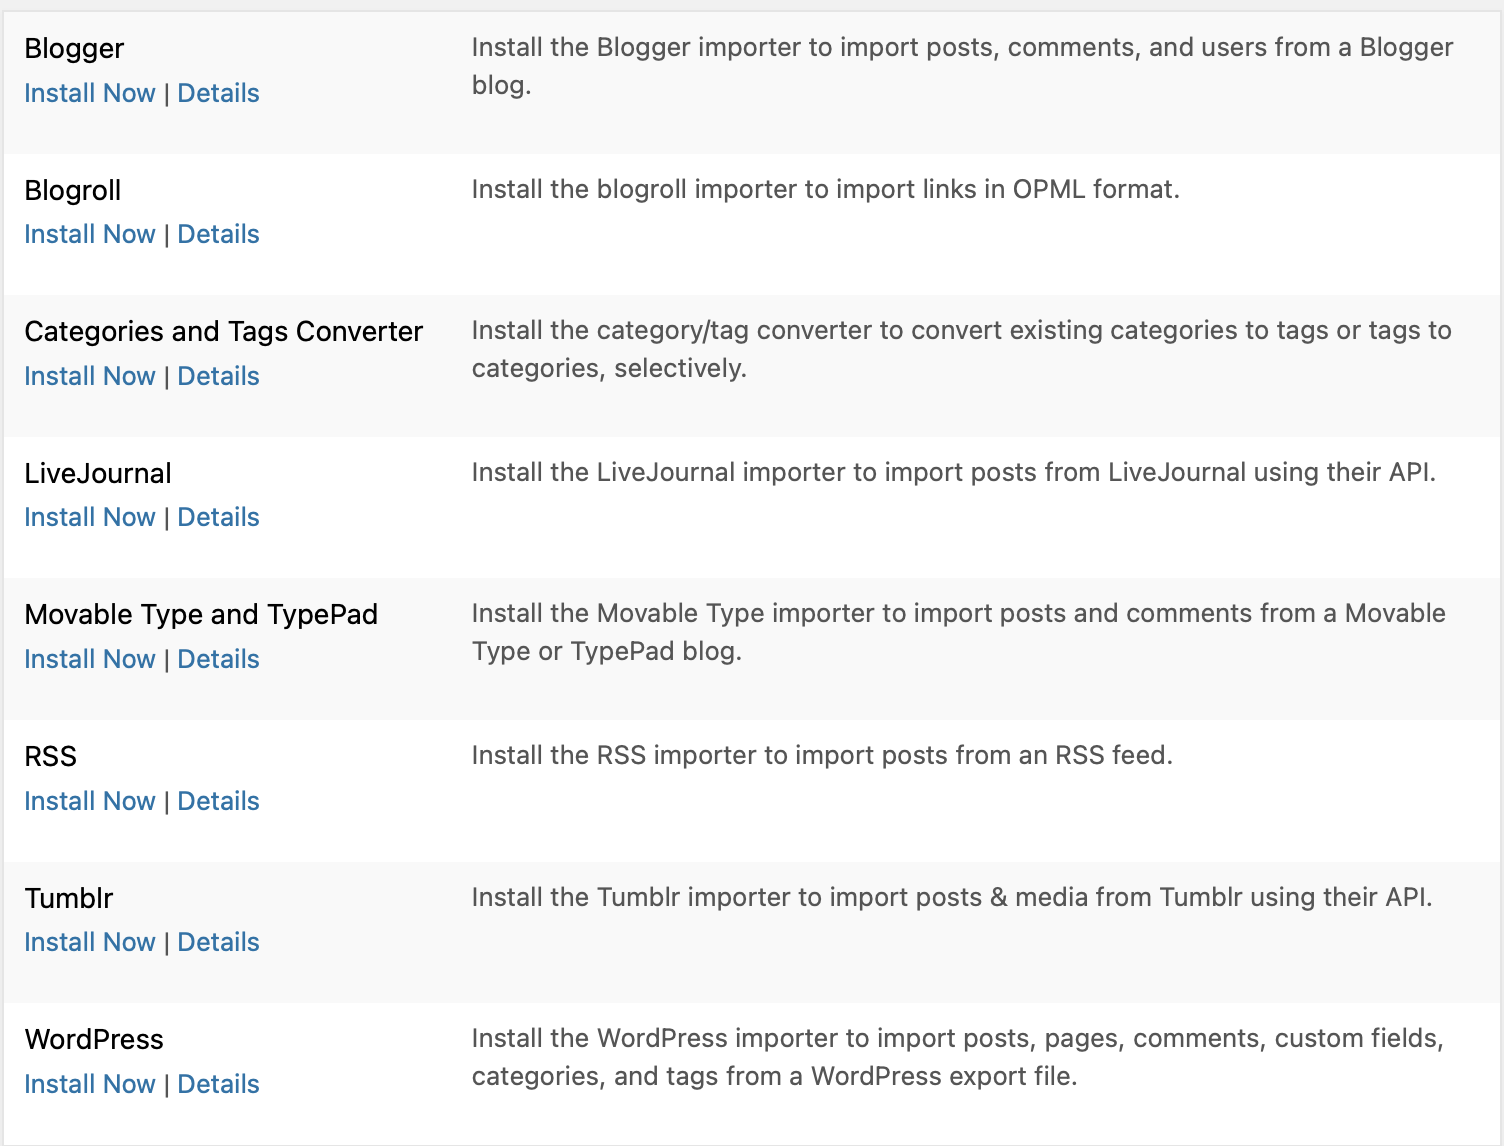Install the Movable Type and TypePad importer
The width and height of the screenshot is (1504, 1146).
(x=89, y=659)
